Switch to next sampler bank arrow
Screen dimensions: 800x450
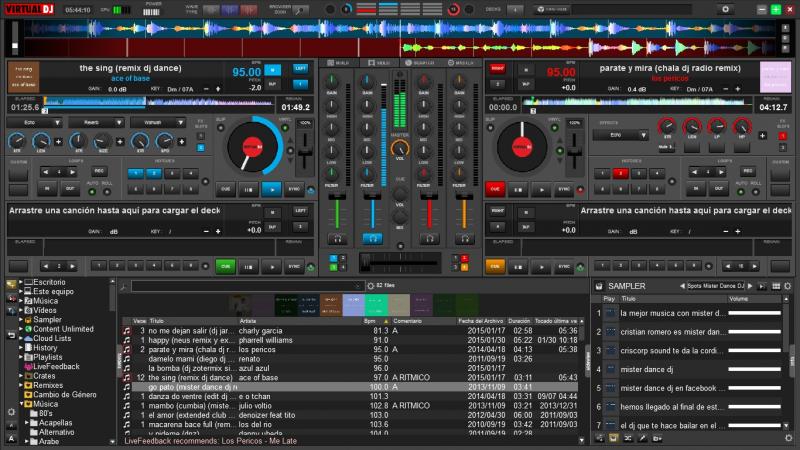[x=750, y=286]
